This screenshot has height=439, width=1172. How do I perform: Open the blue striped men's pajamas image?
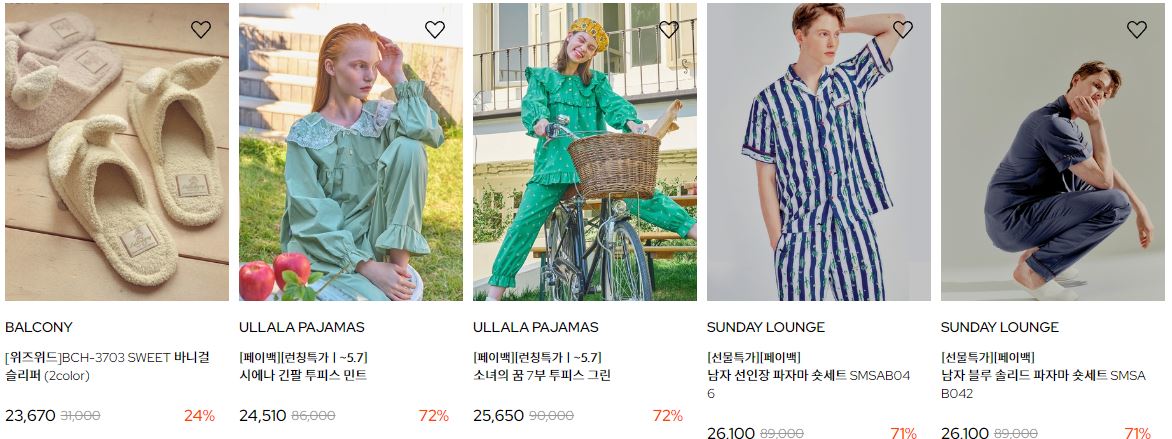818,152
